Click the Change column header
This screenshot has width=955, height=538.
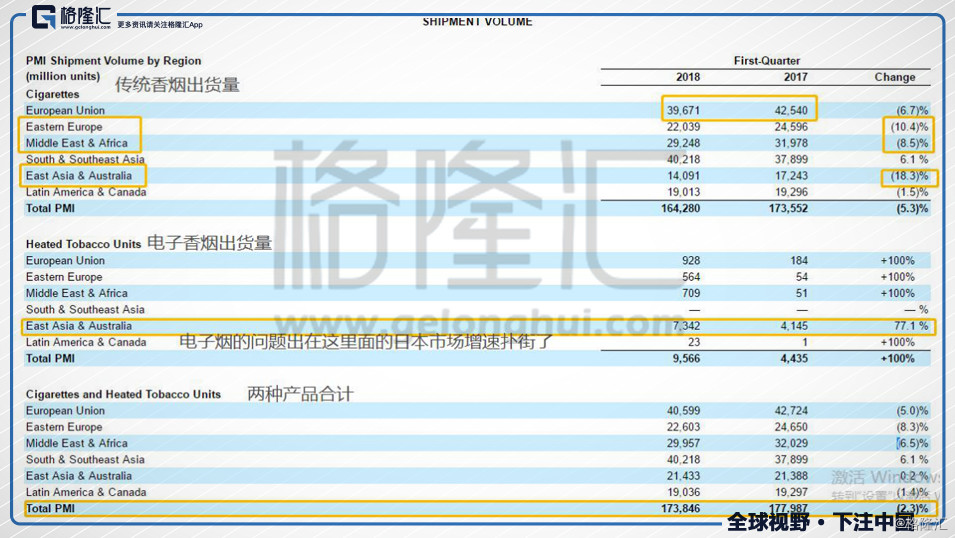[x=894, y=77]
